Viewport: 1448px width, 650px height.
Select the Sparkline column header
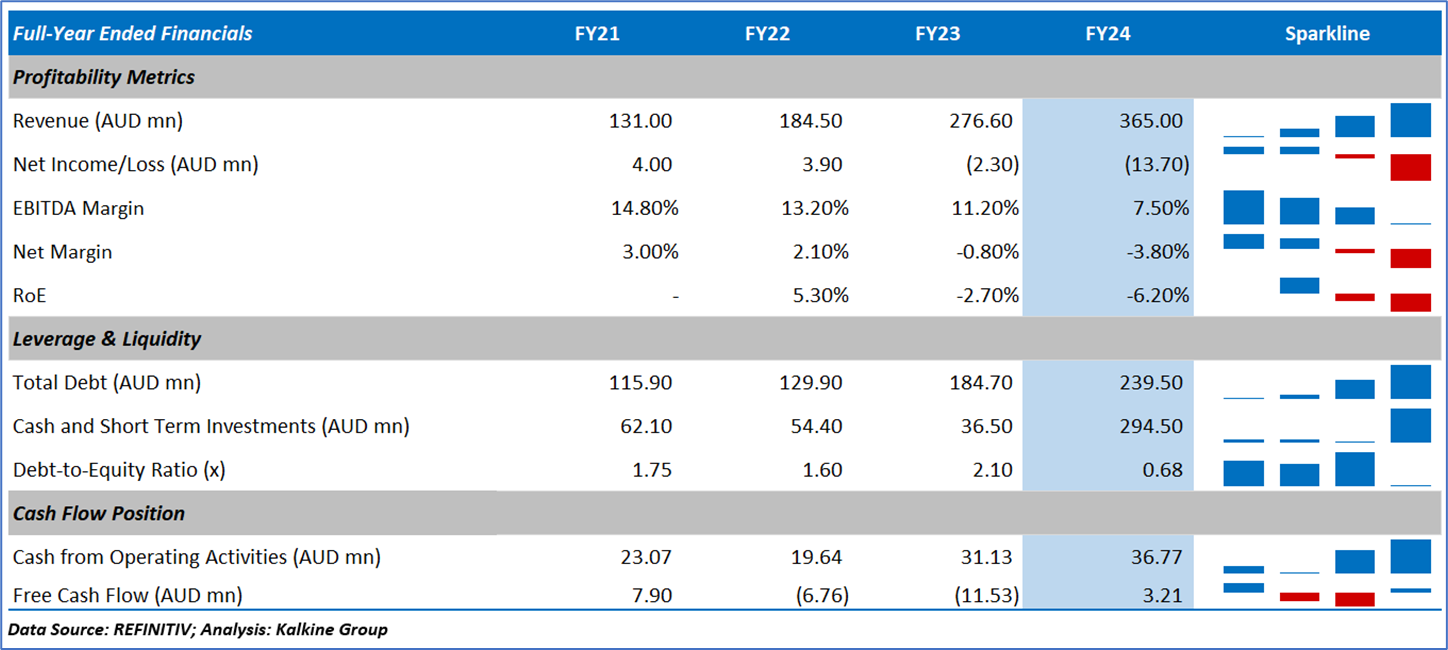point(1327,34)
